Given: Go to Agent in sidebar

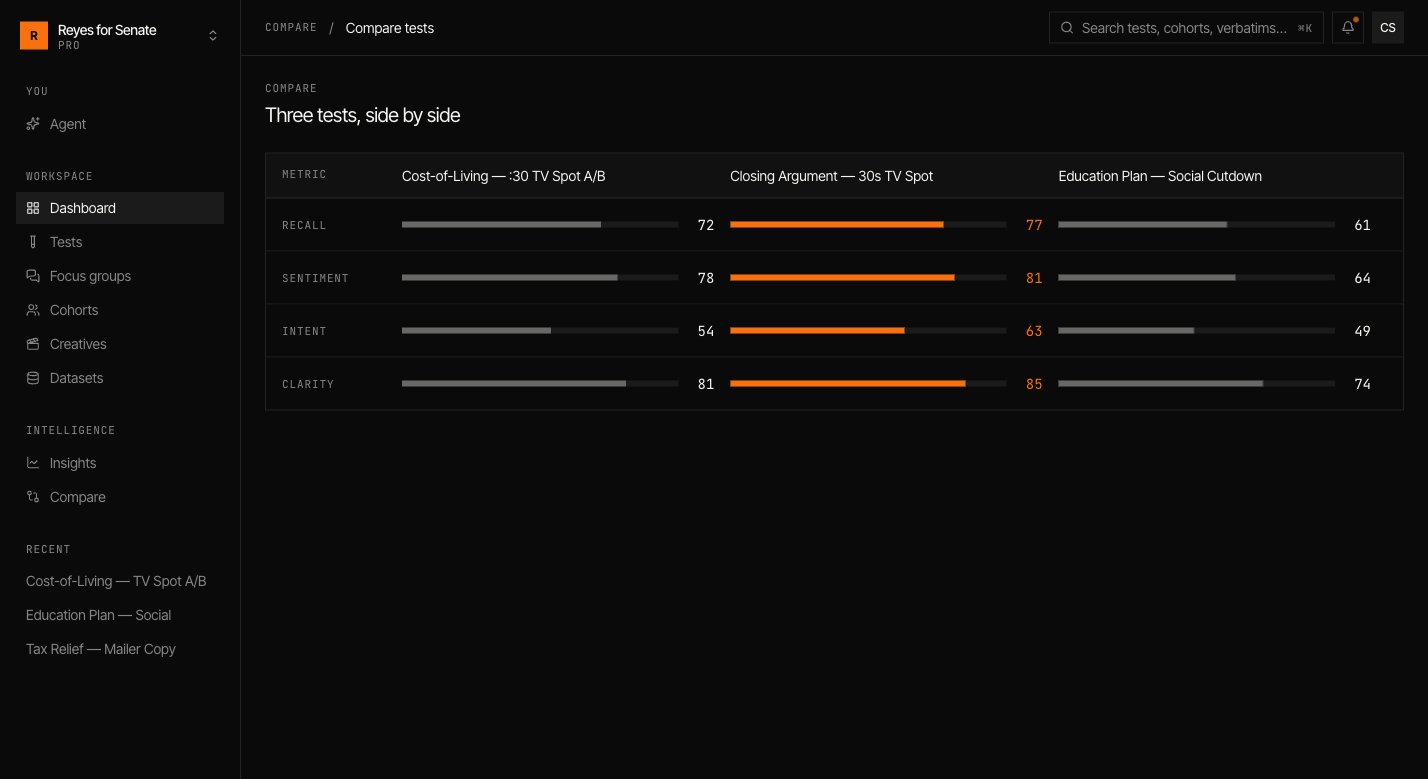Looking at the screenshot, I should (x=120, y=124).
